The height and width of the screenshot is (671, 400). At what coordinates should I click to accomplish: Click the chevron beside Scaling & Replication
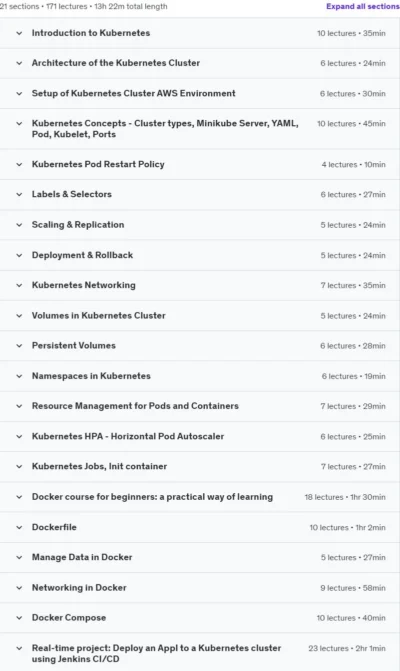pos(19,225)
